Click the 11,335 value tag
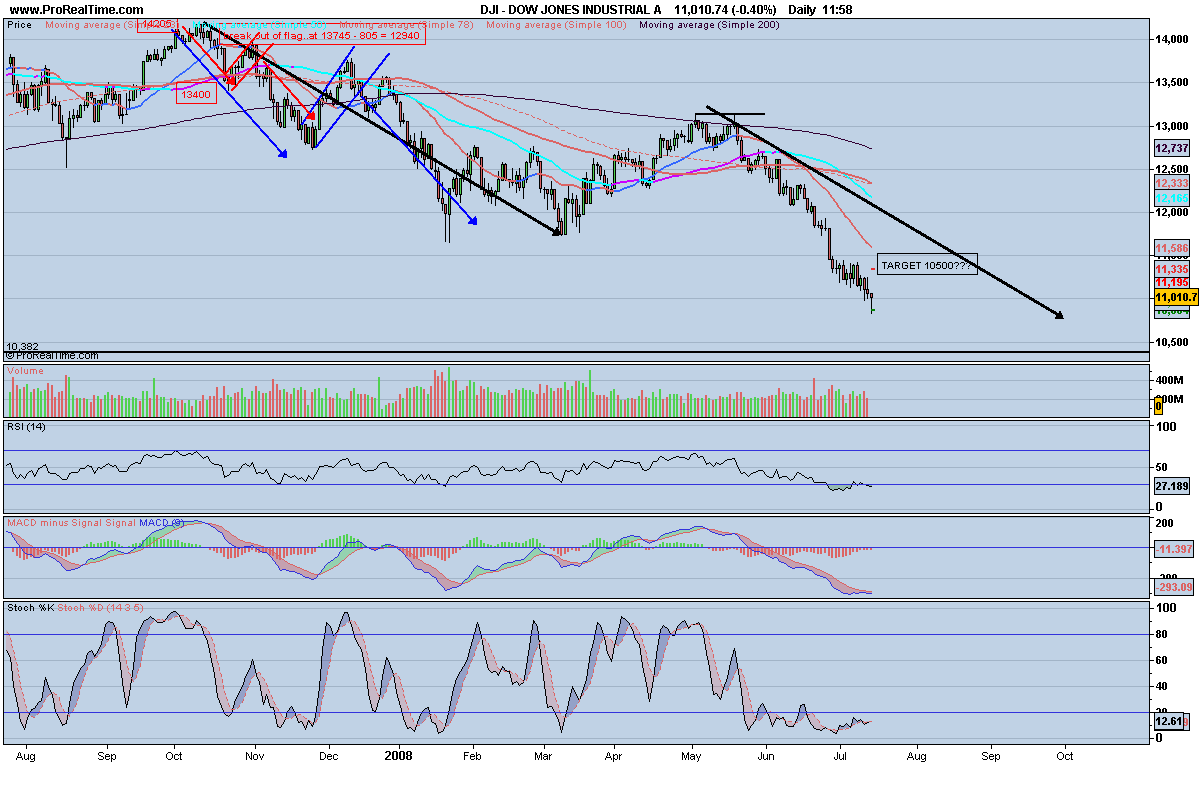This screenshot has width=1200, height=800. (x=1171, y=270)
